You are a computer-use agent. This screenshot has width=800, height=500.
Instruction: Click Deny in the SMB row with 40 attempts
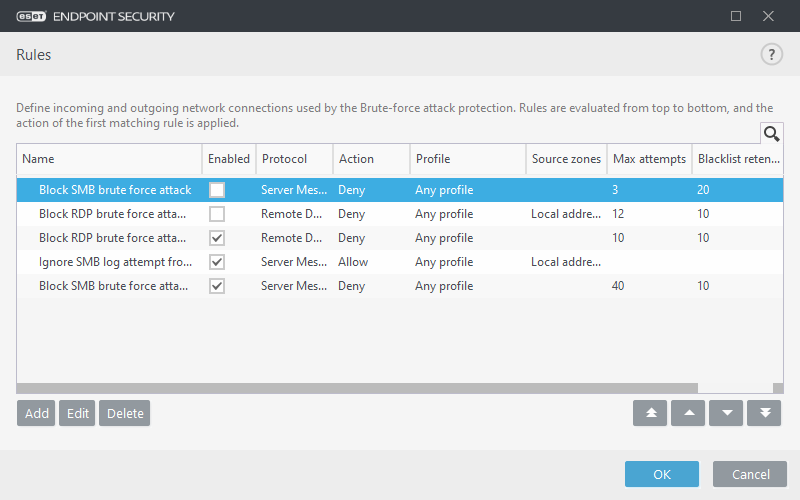click(x=352, y=286)
